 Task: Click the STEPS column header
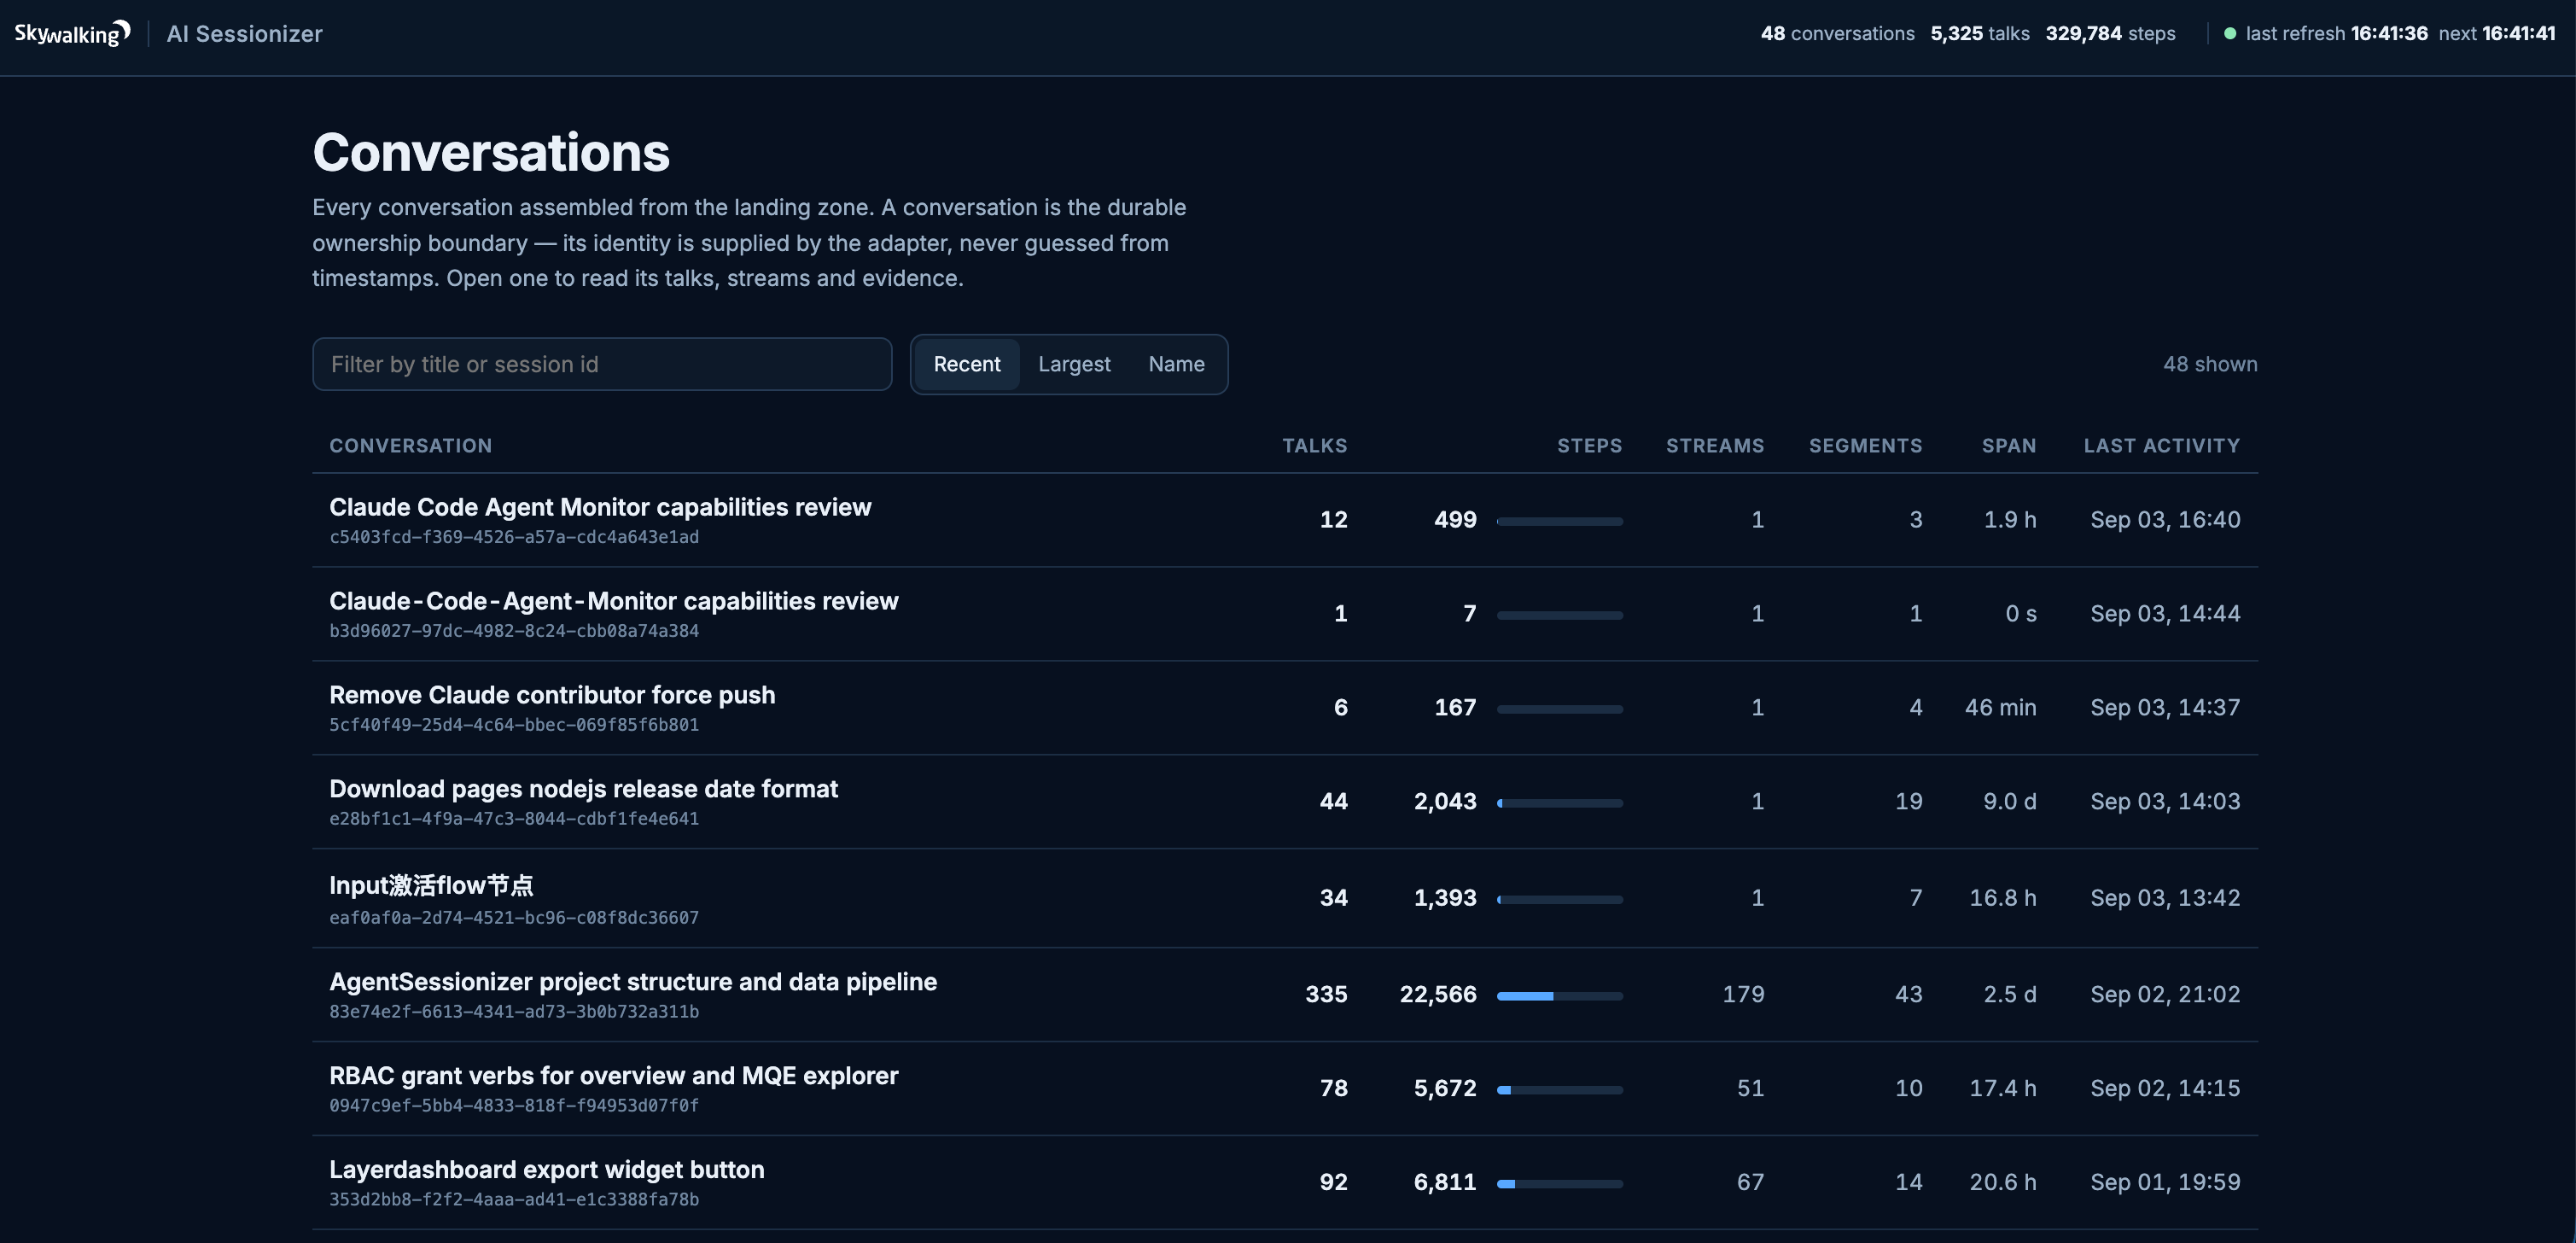[1589, 445]
